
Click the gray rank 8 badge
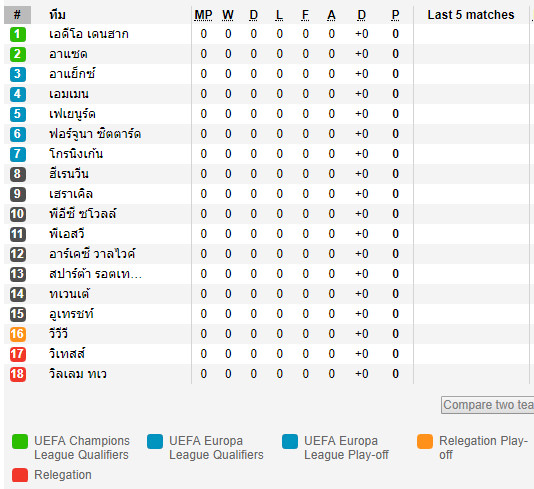click(x=18, y=174)
